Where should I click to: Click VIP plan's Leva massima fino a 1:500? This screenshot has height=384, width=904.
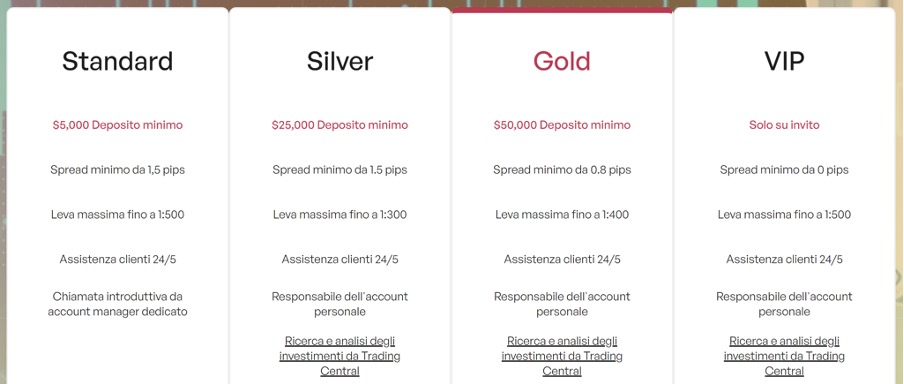click(784, 214)
